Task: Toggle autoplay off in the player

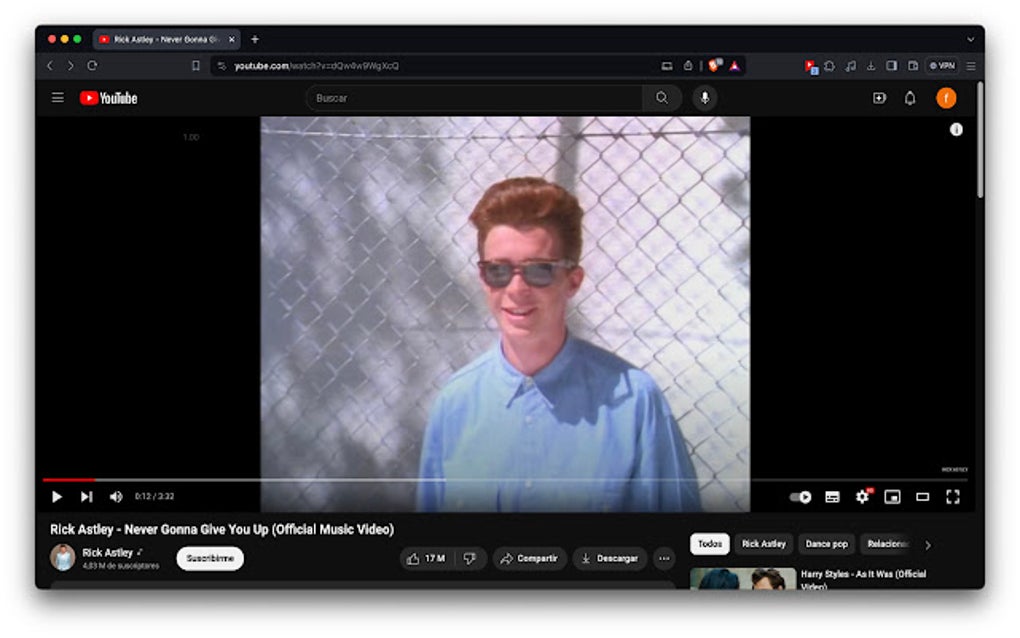Action: coord(800,496)
